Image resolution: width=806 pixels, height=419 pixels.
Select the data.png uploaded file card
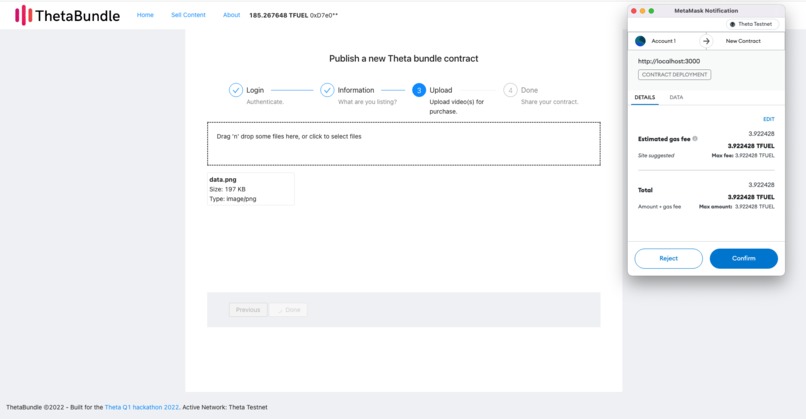pos(251,189)
